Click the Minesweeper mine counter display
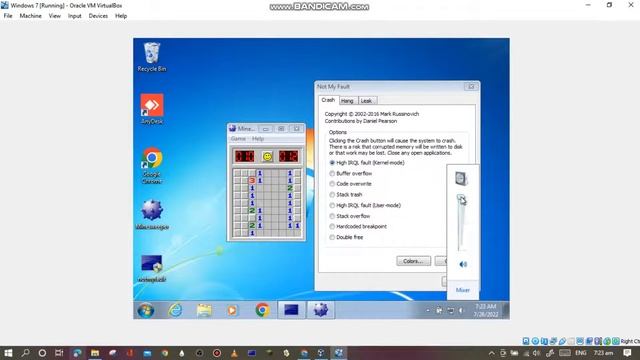The width and height of the screenshot is (640, 360). click(x=244, y=156)
